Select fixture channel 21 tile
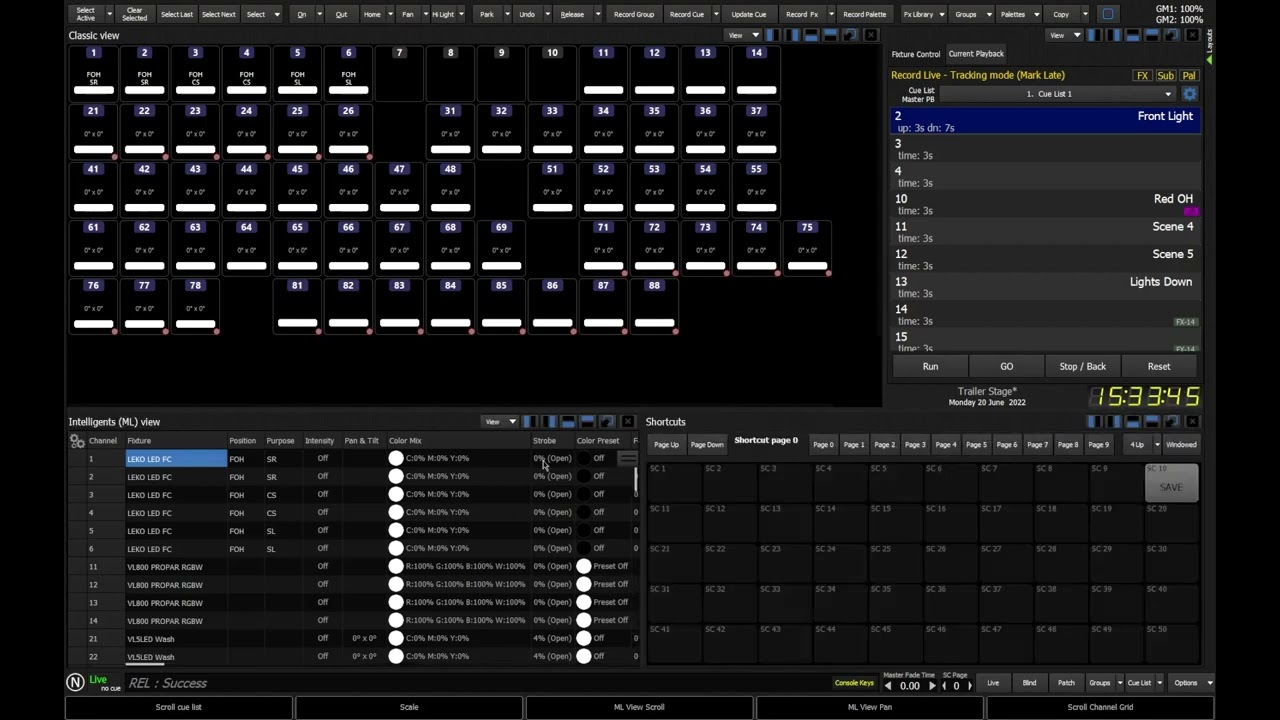 pyautogui.click(x=93, y=130)
